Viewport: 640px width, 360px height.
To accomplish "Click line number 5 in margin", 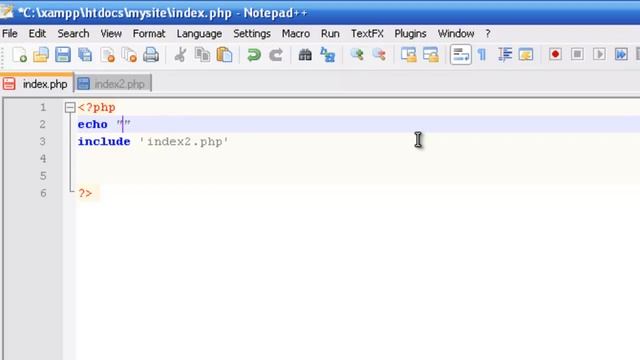I will [x=43, y=176].
